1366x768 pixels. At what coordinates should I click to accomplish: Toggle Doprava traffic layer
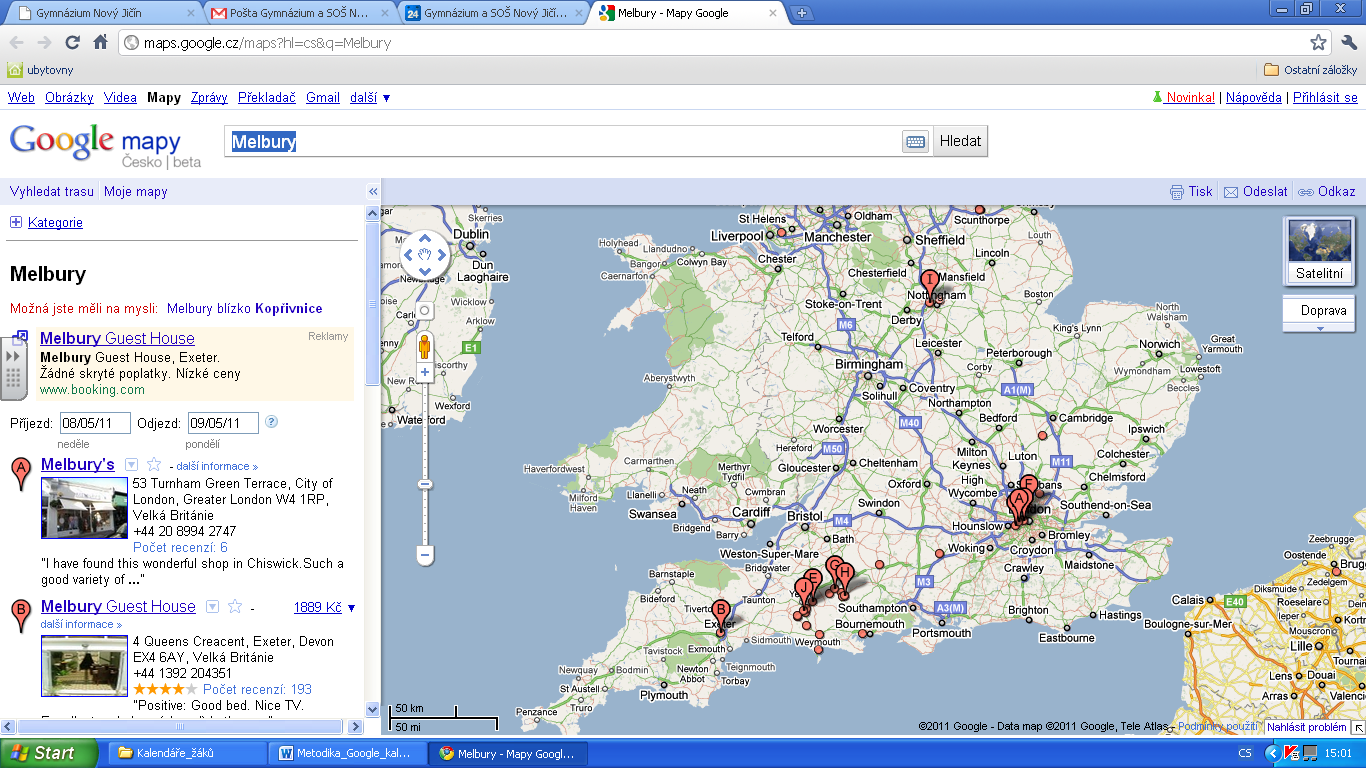[1319, 311]
